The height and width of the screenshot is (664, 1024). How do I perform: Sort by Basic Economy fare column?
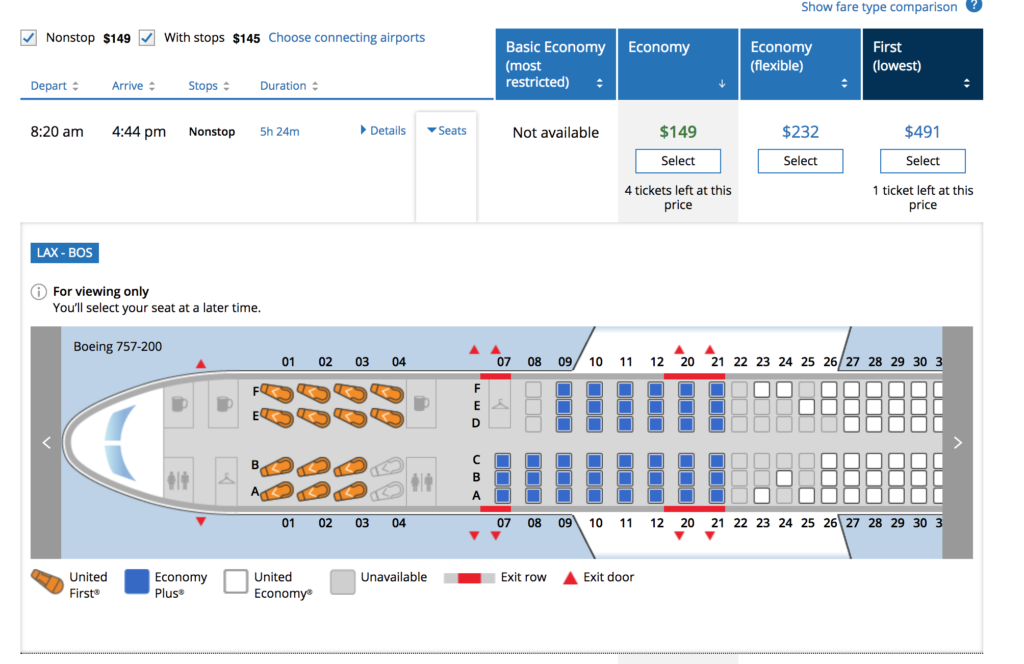pos(556,65)
